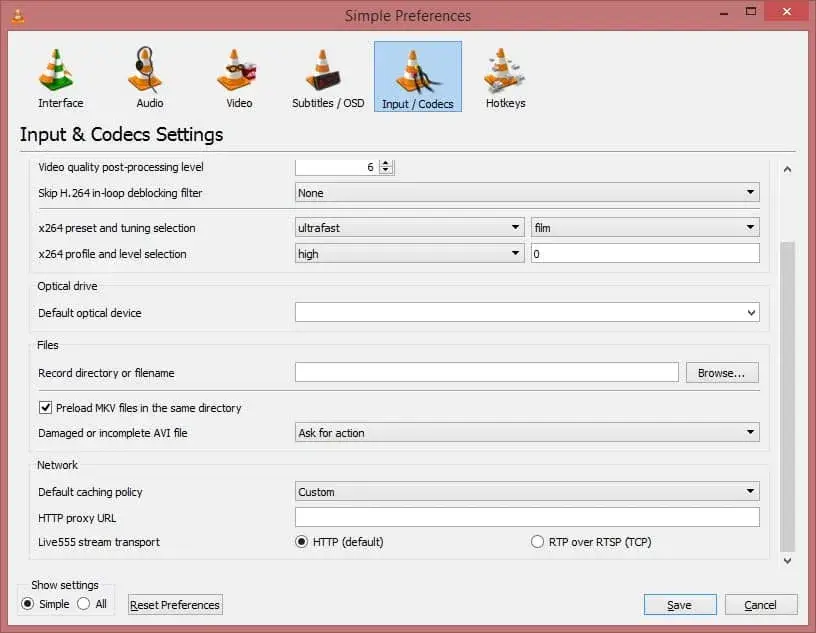
Task: Click the scrollbar up arrow
Action: [x=787, y=169]
